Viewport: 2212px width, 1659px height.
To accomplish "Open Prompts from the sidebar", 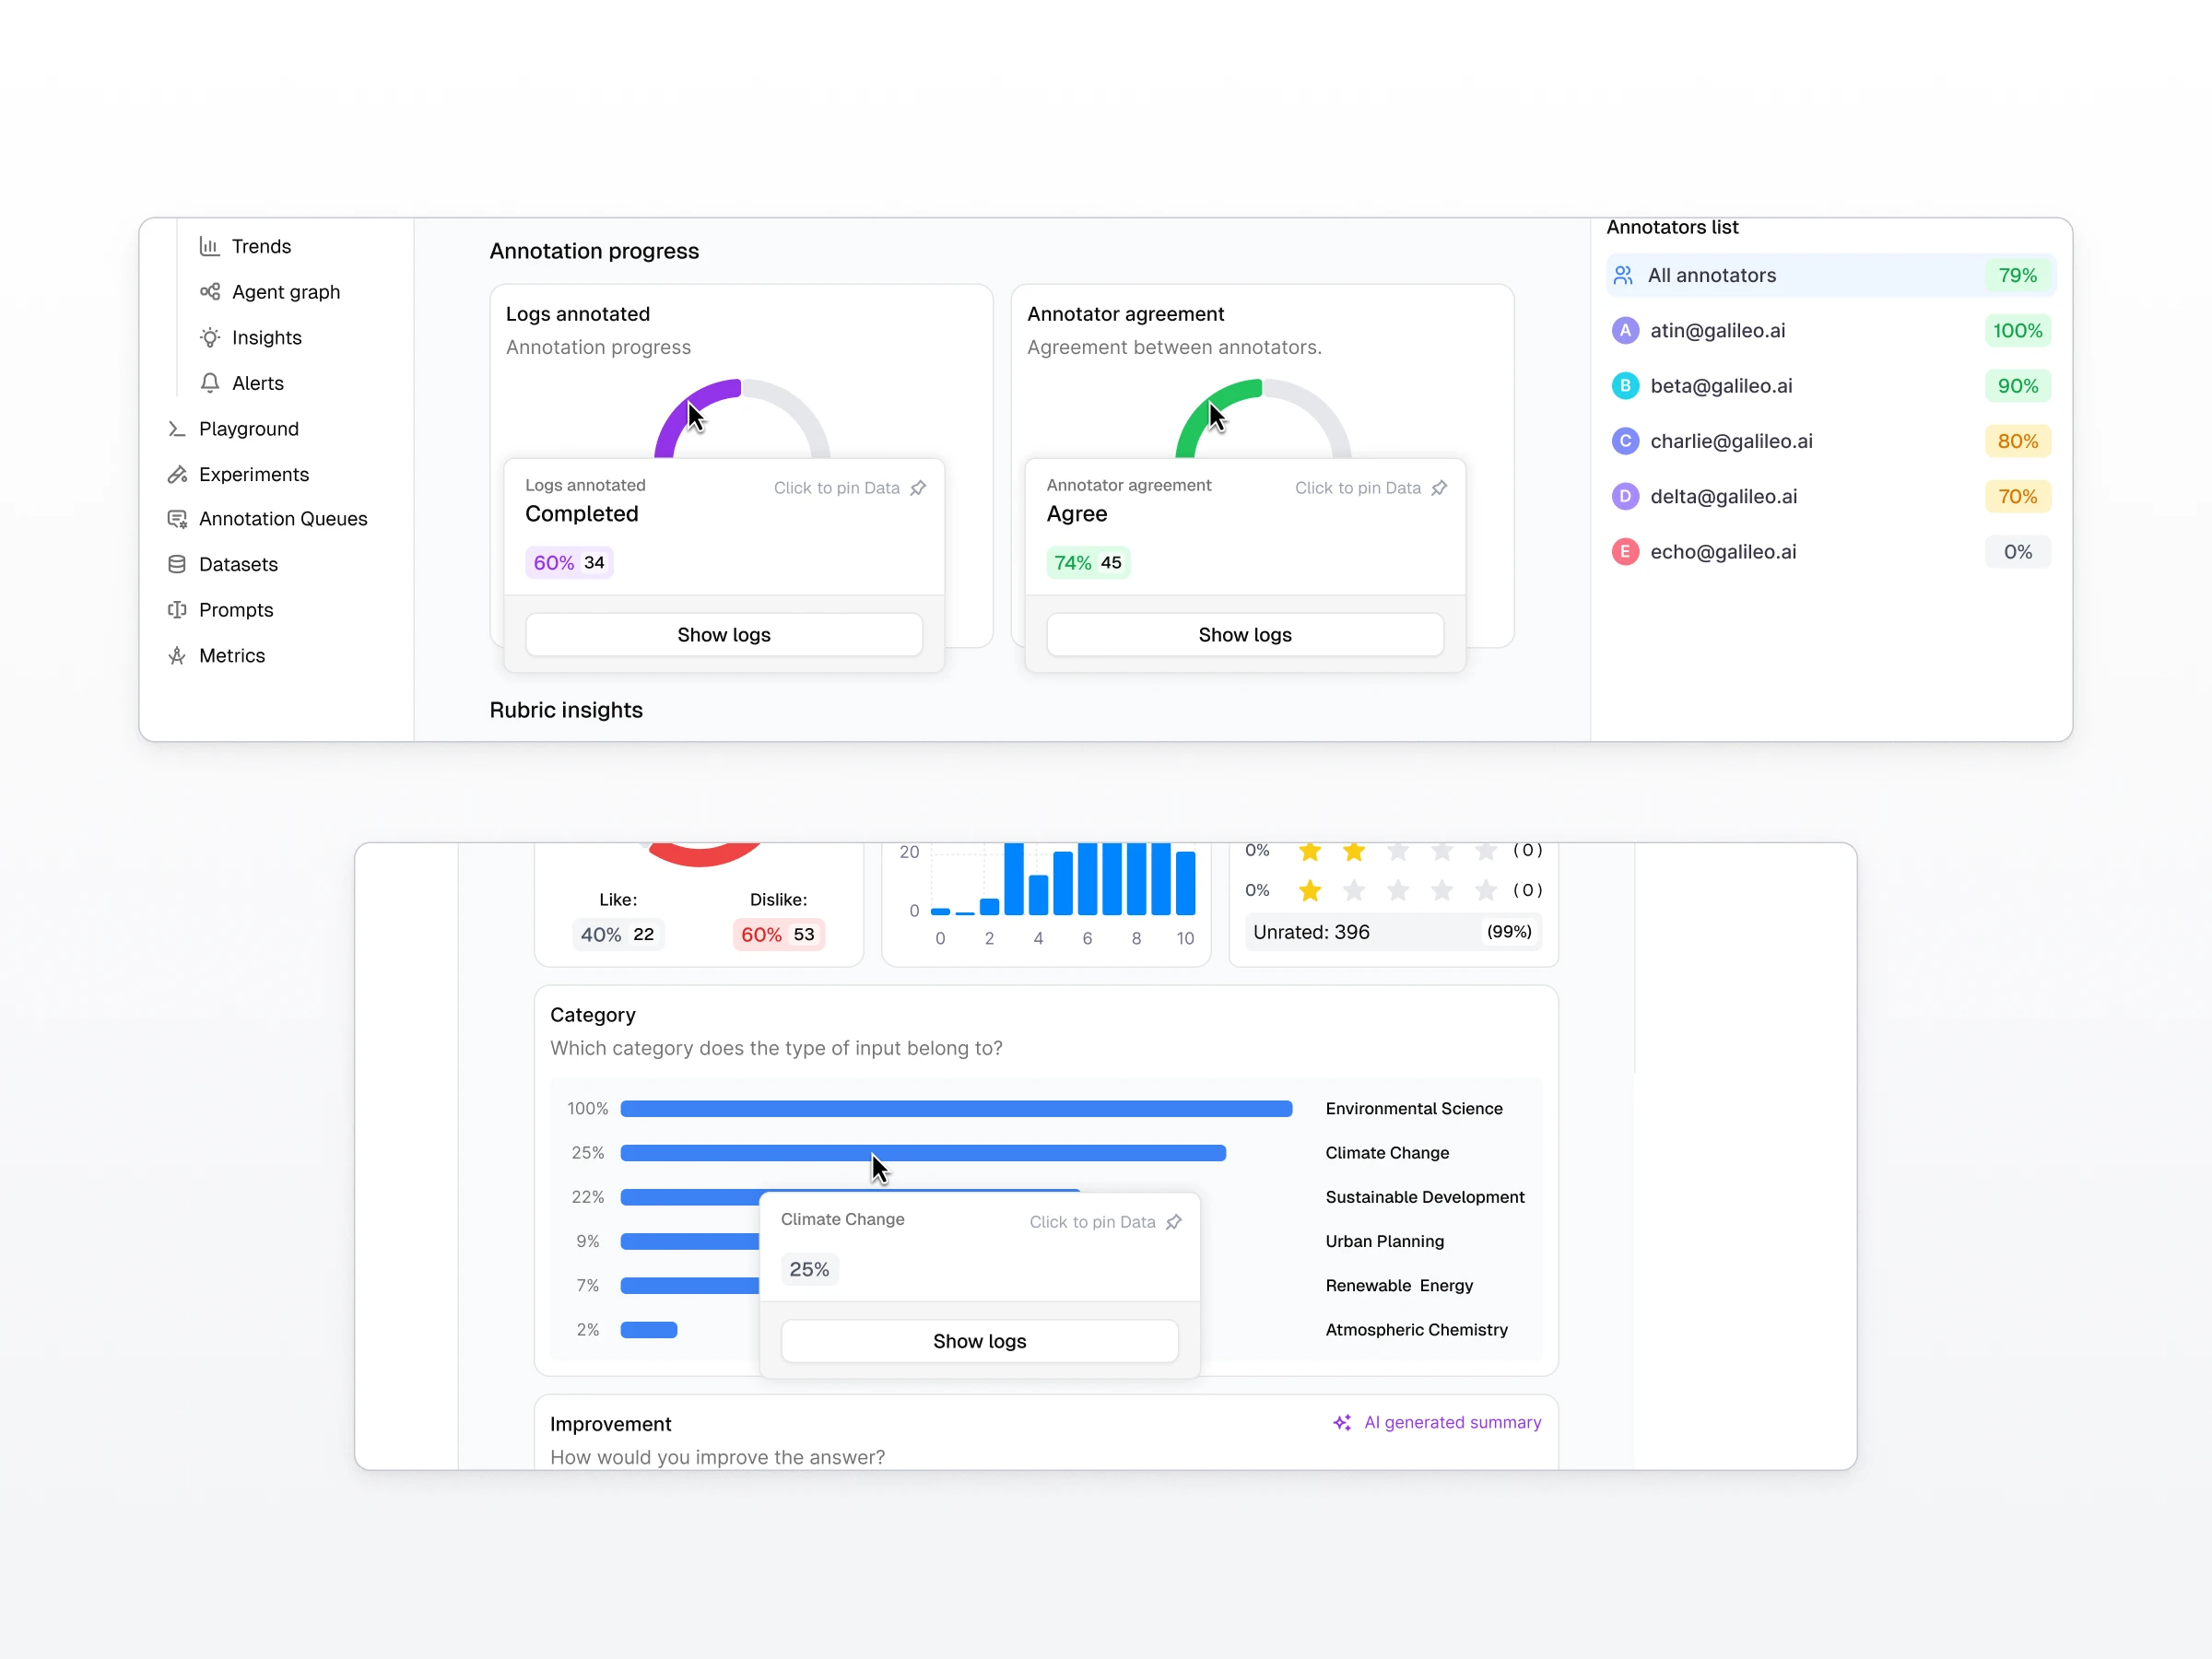I will point(235,610).
